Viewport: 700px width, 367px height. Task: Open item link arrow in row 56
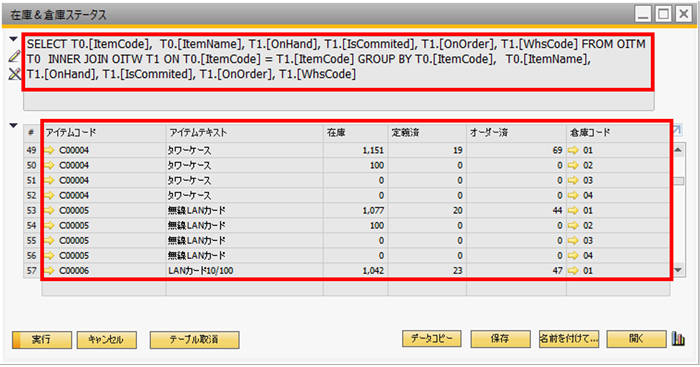pyautogui.click(x=50, y=256)
